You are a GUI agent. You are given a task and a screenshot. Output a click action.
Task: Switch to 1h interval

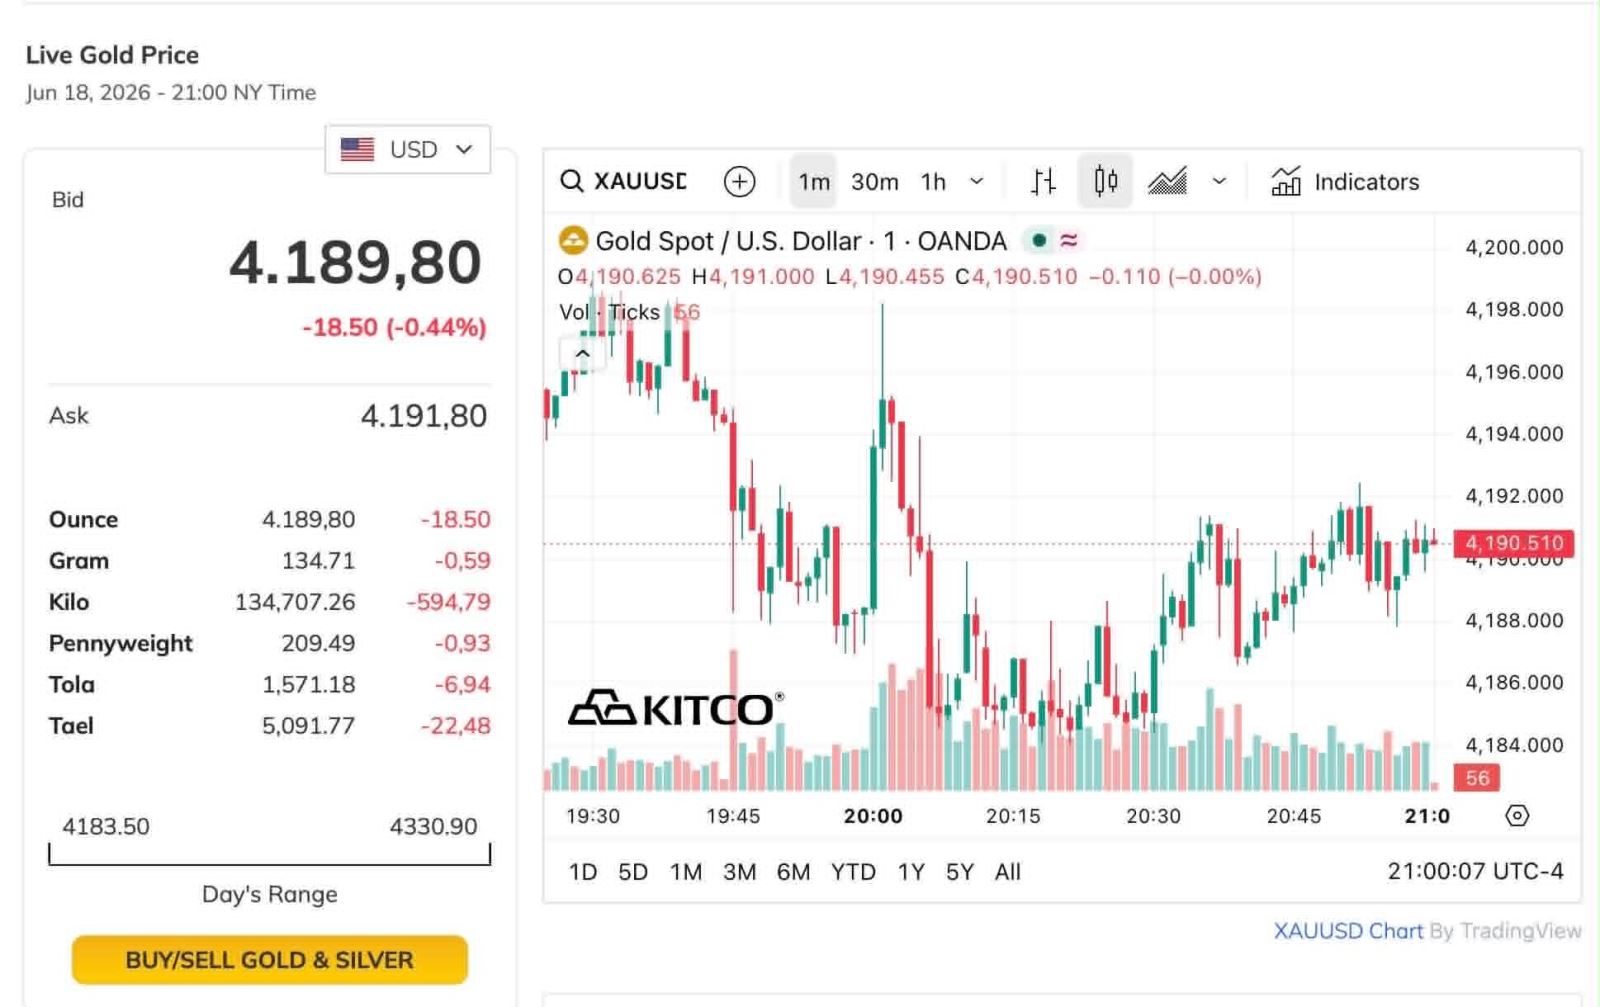point(934,181)
